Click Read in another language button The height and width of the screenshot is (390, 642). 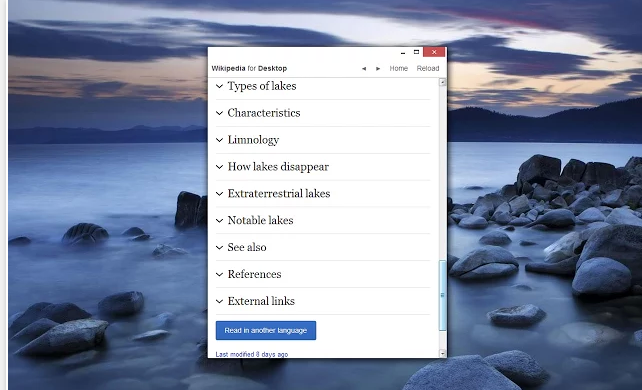(266, 330)
